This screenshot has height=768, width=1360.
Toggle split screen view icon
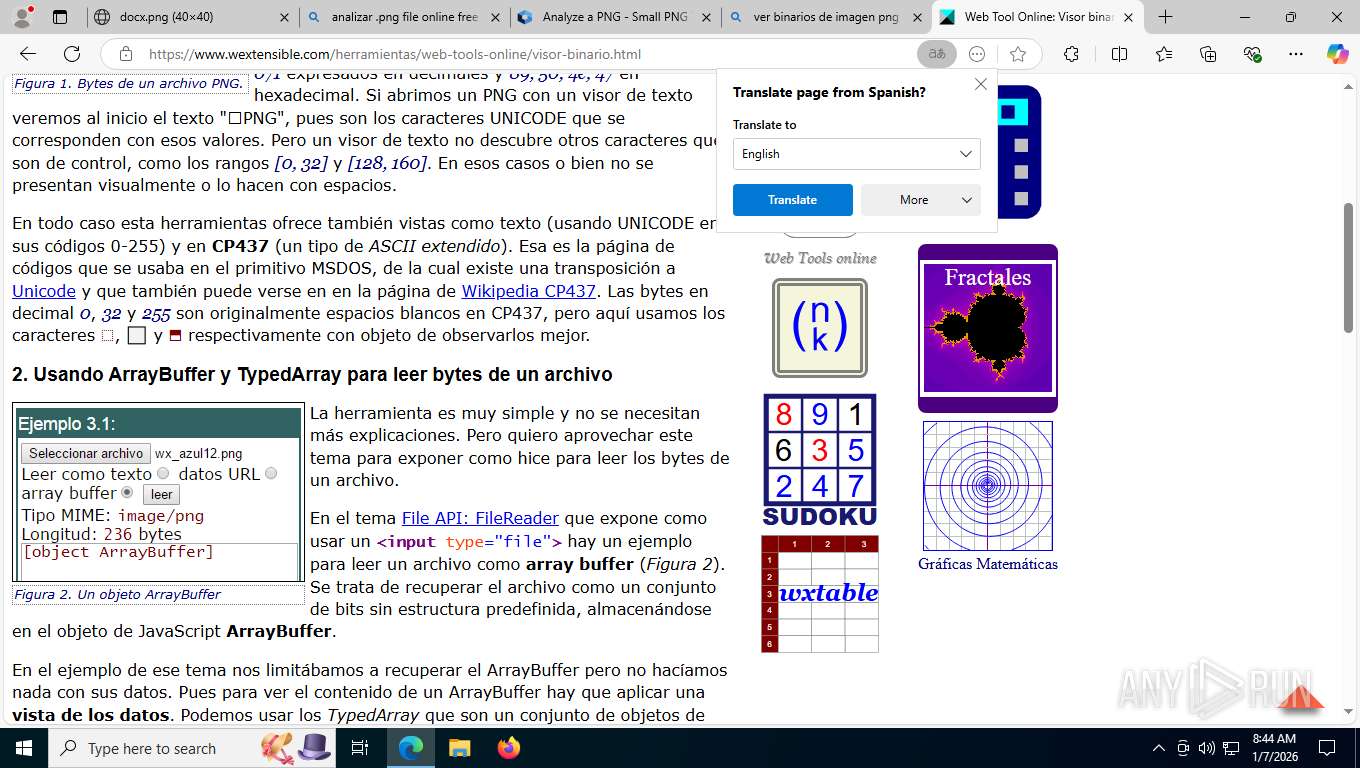click(x=1119, y=54)
